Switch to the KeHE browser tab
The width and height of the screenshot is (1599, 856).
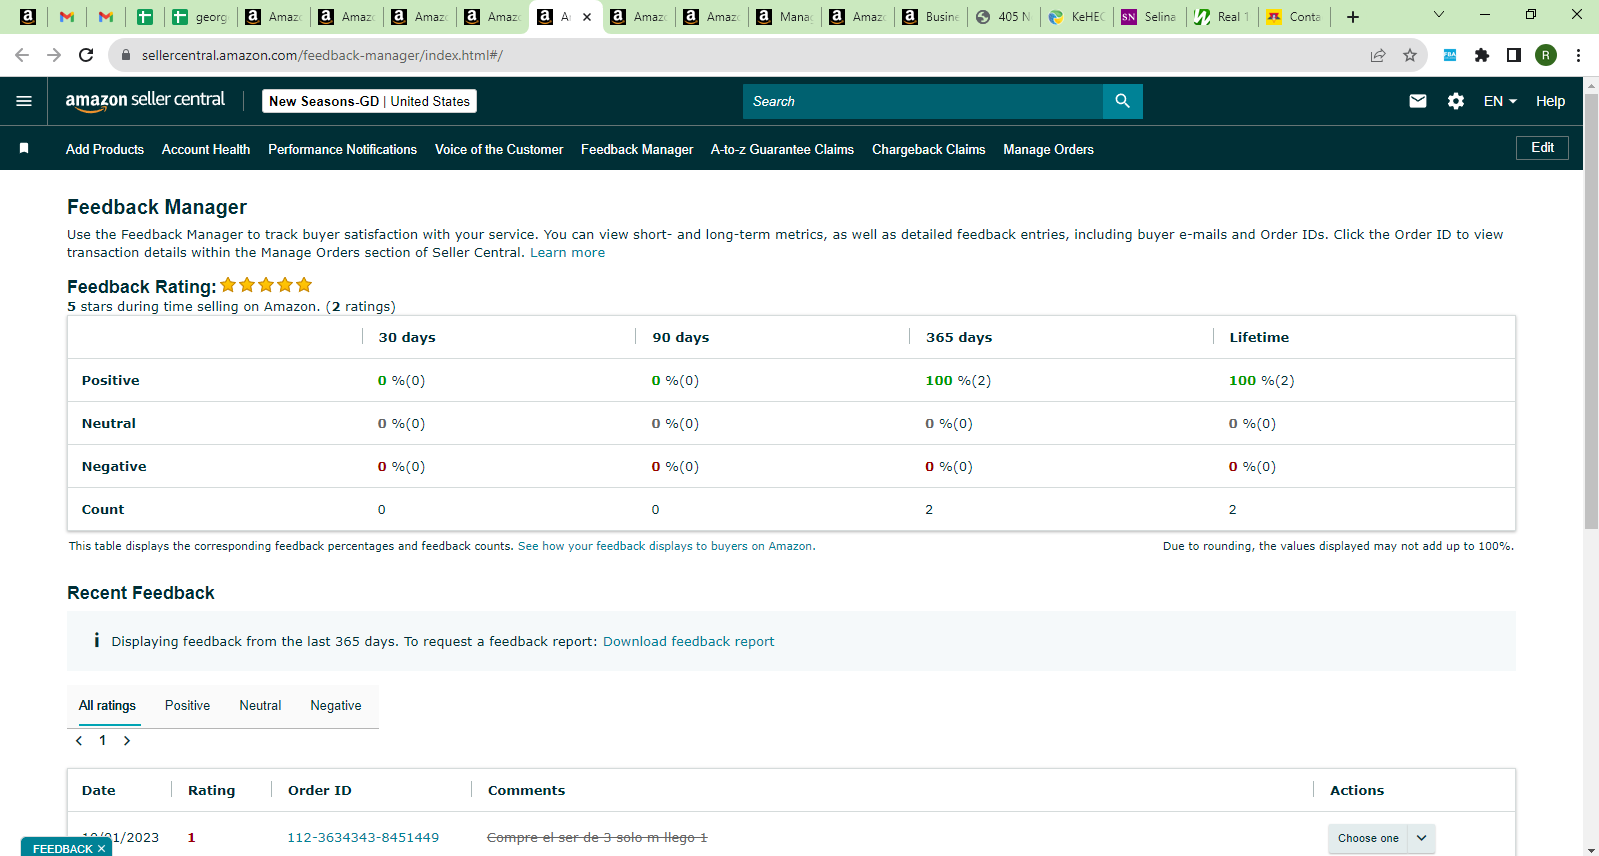(x=1075, y=17)
